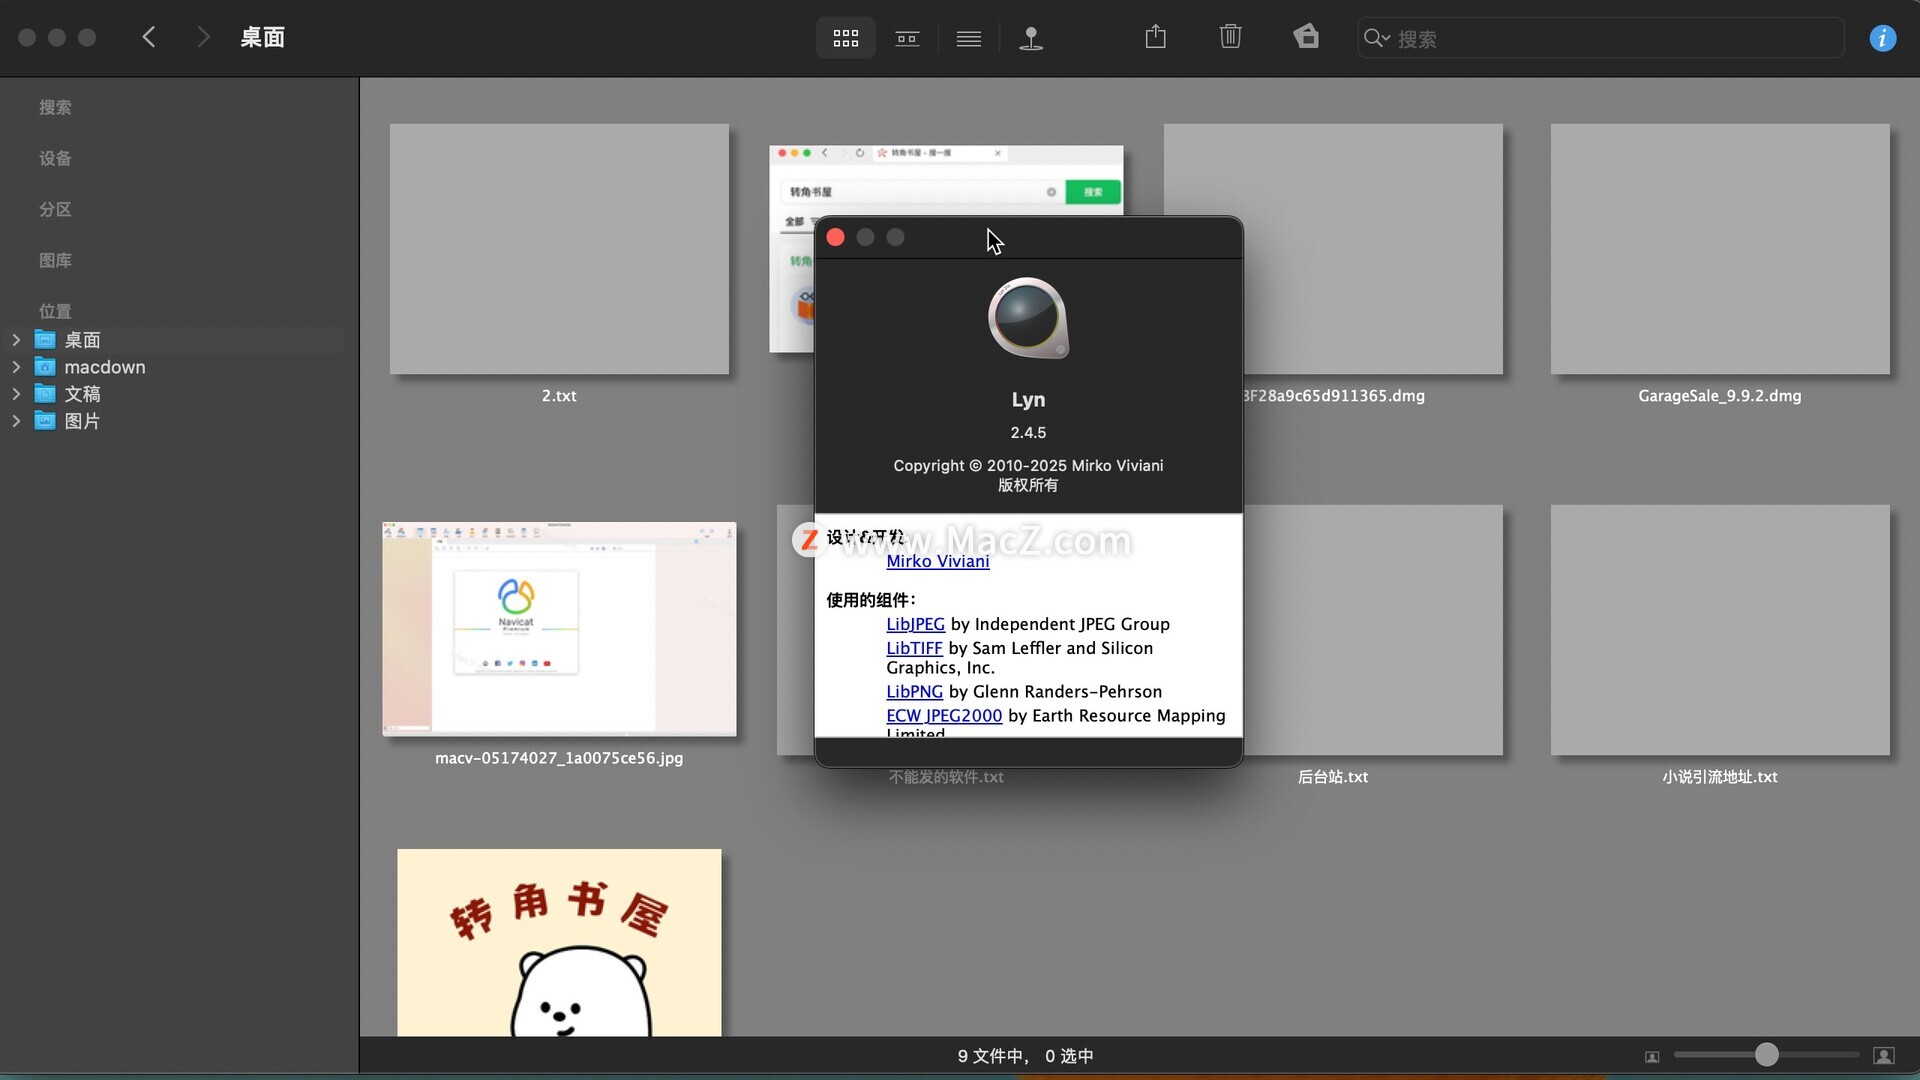Expand the 桌面 folder in sidebar

coord(16,340)
